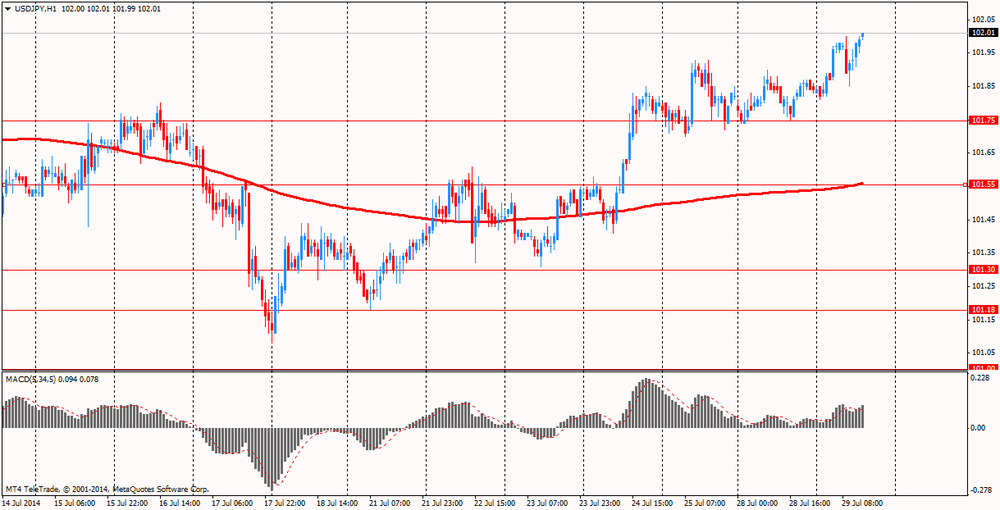This screenshot has width=1000, height=510.
Task: Click the 102.05 value on price scale
Action: click(x=981, y=19)
